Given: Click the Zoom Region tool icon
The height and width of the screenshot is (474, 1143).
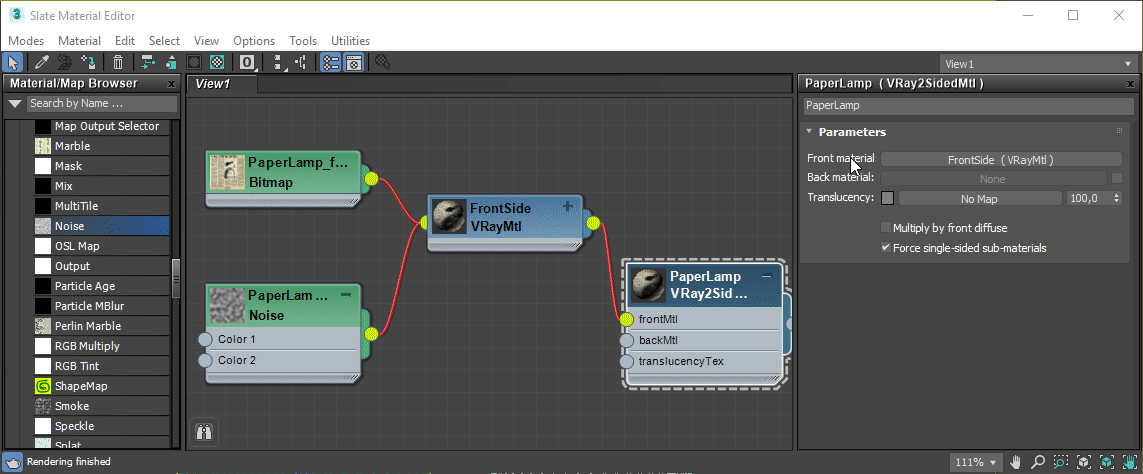Looking at the screenshot, I should (x=1061, y=462).
